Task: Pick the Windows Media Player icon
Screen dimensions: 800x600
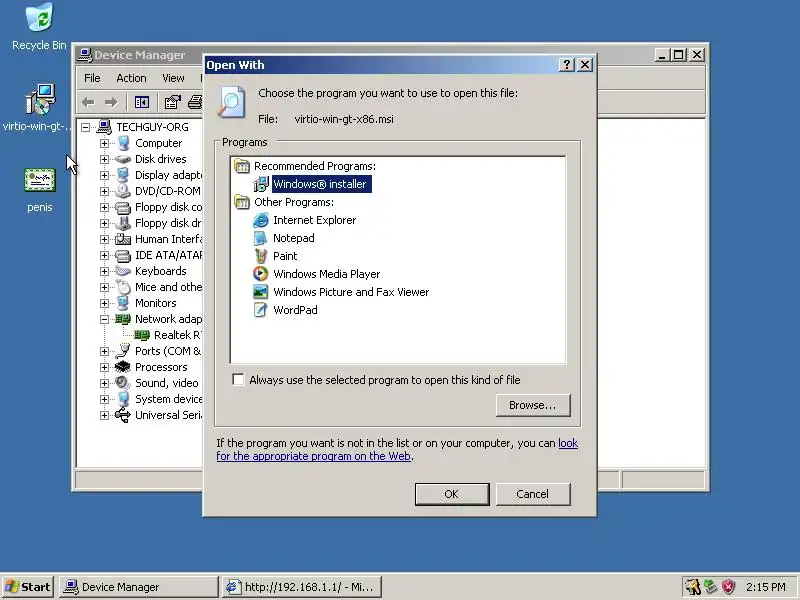Action: point(261,274)
